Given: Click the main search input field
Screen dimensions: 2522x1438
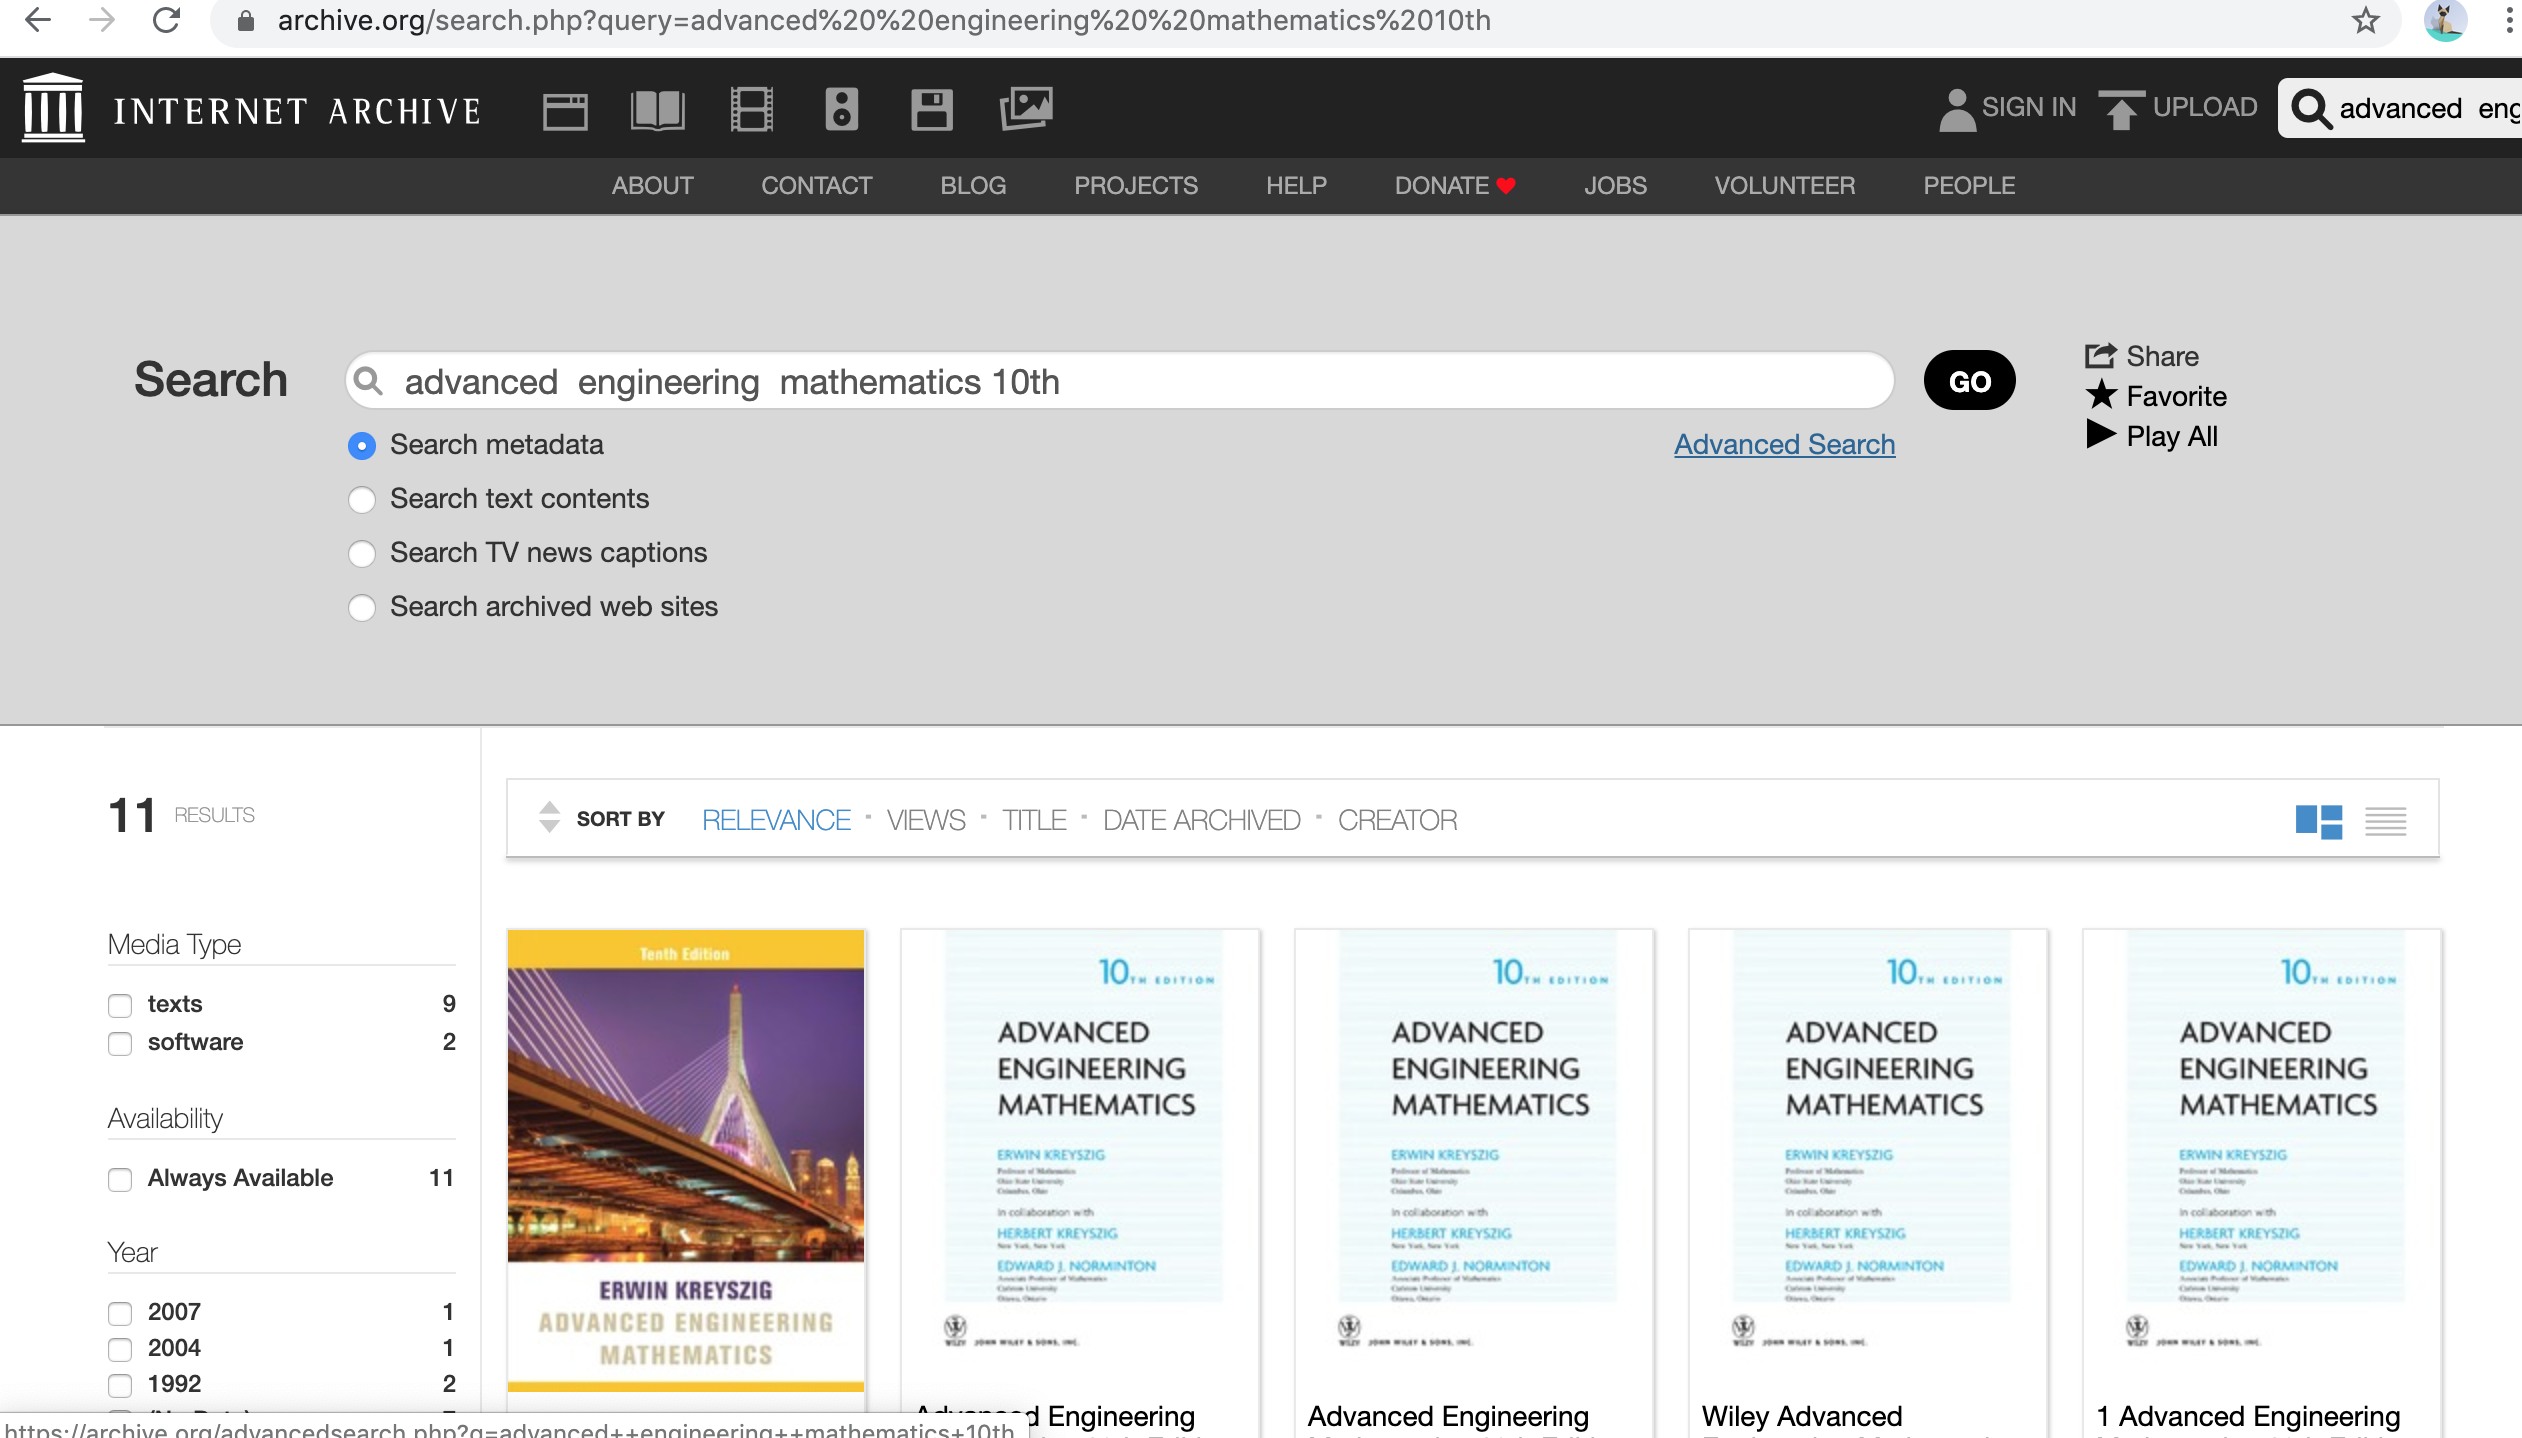Looking at the screenshot, I should tap(1119, 380).
